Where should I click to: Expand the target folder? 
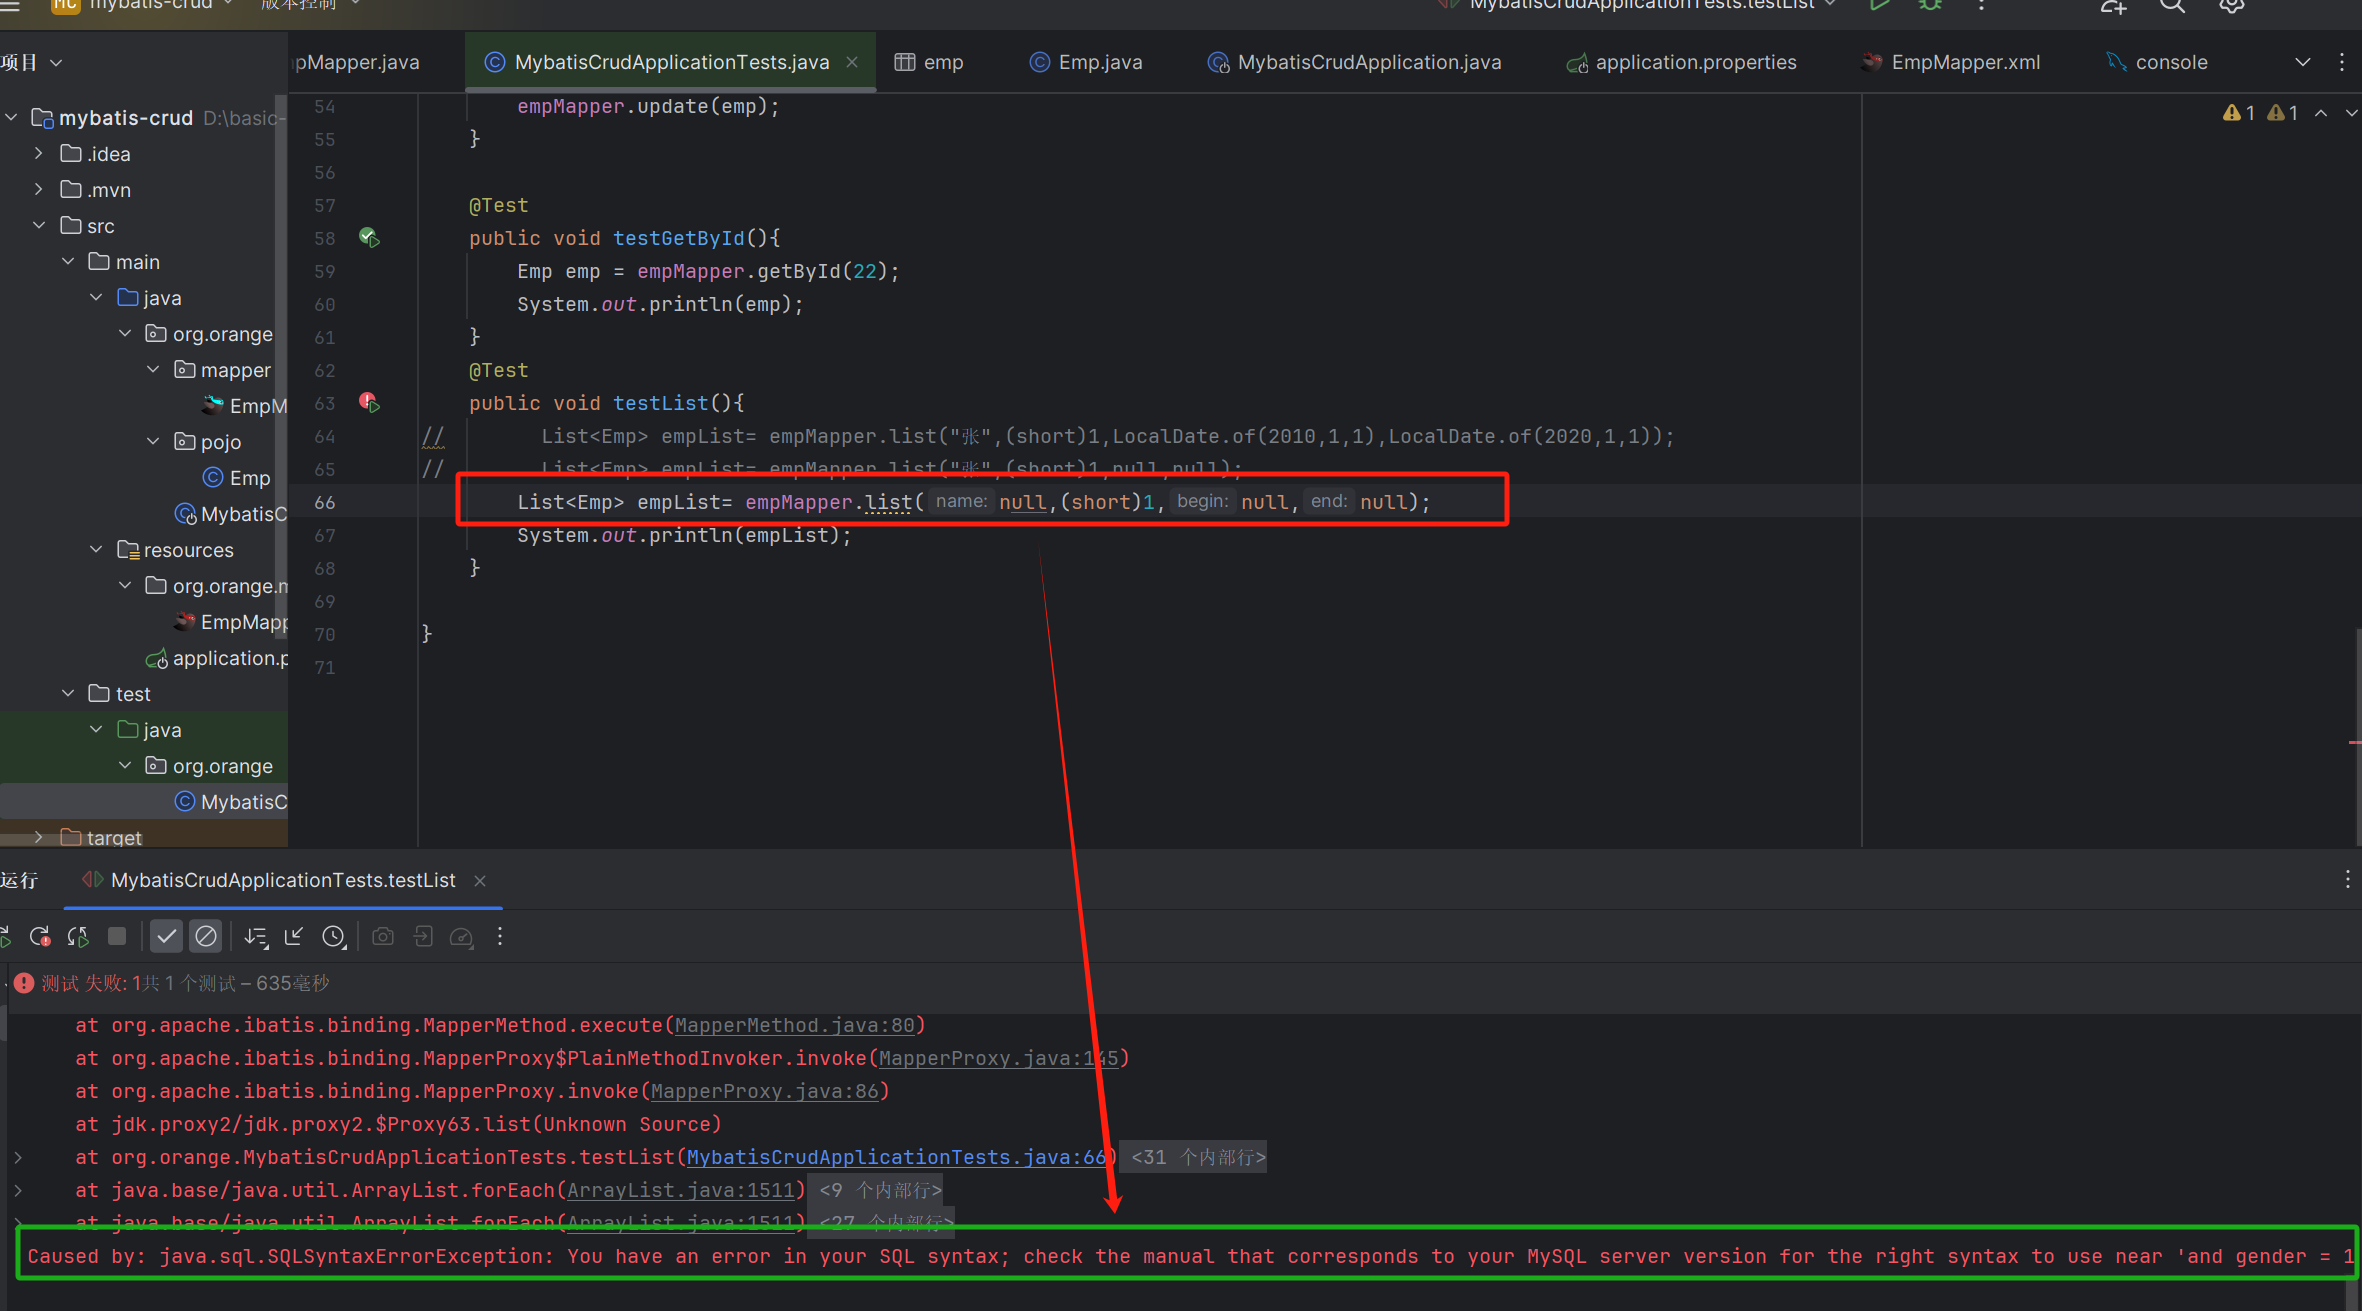point(39,837)
